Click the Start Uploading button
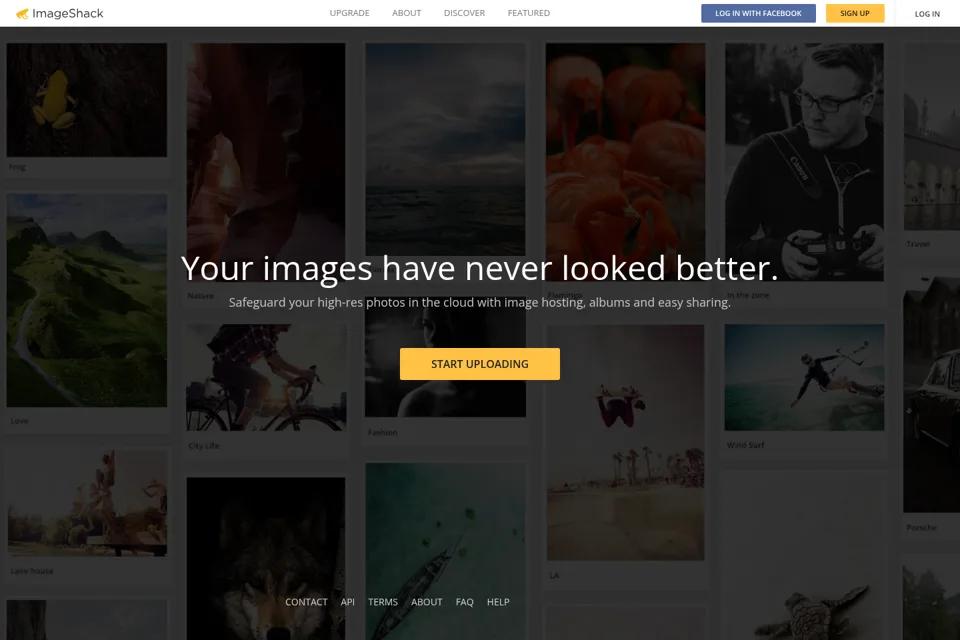The image size is (960, 640). [x=479, y=364]
